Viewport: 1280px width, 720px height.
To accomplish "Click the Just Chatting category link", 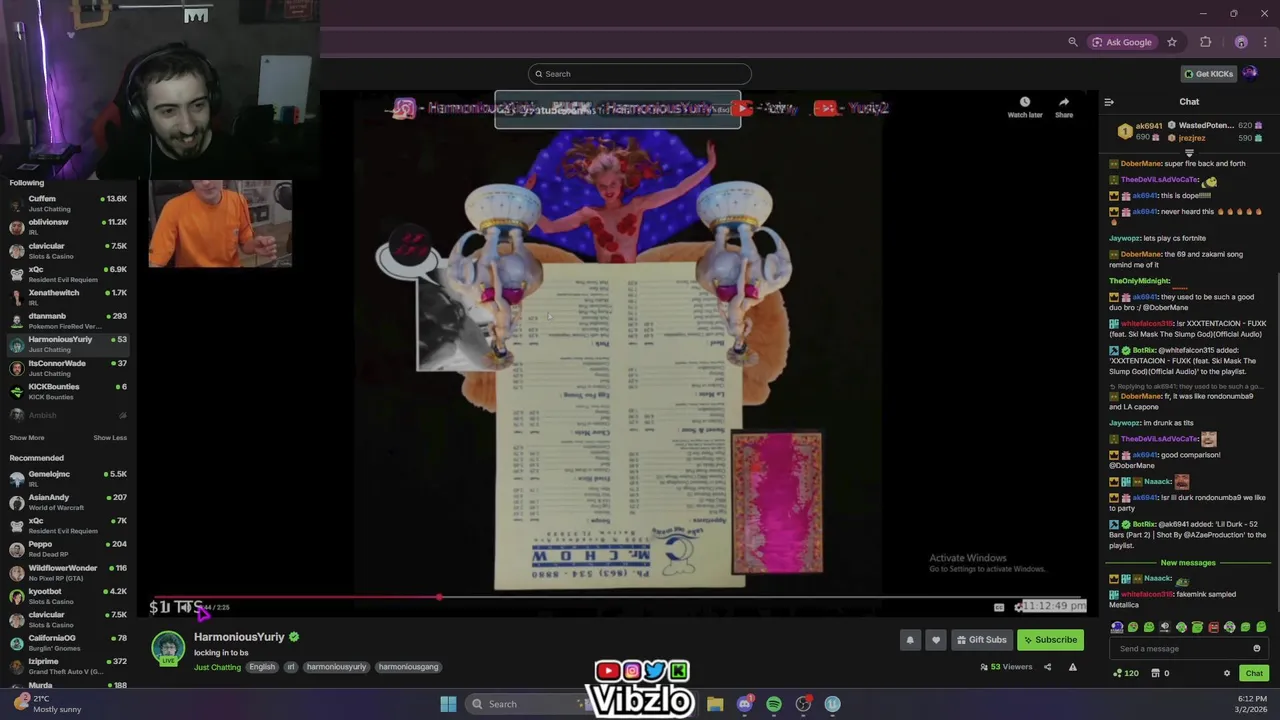I will click(x=217, y=667).
